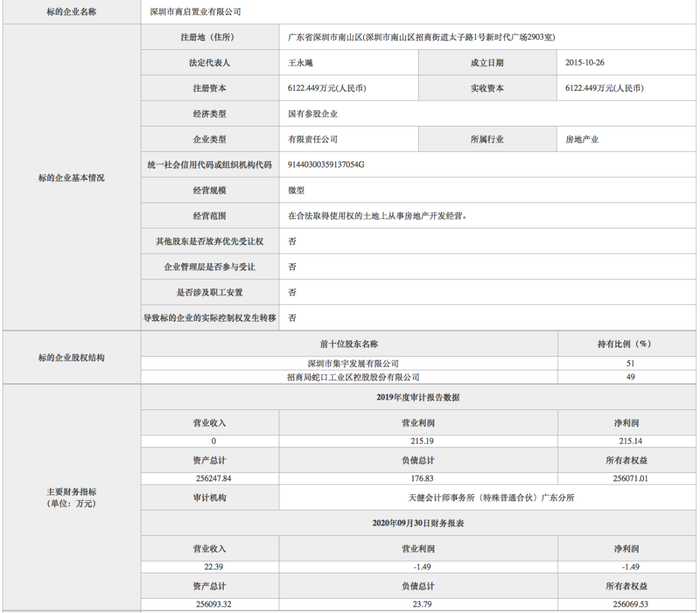Click 2020 负债总计 value 23.79
This screenshot has height=613, width=700.
[422, 605]
